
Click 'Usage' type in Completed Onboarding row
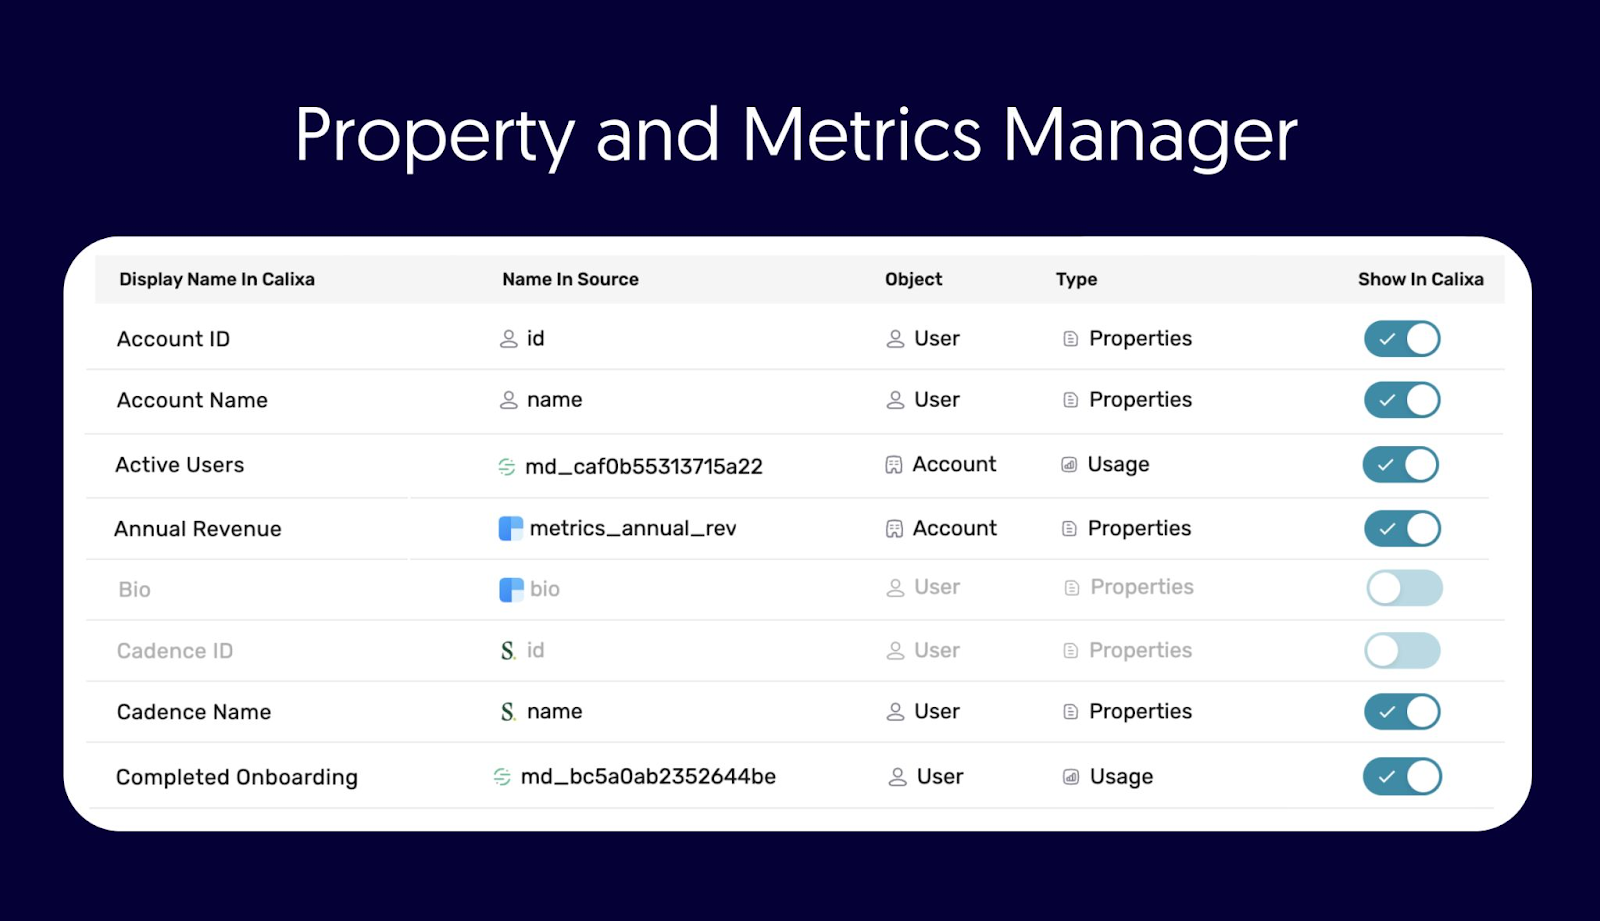pos(1121,777)
